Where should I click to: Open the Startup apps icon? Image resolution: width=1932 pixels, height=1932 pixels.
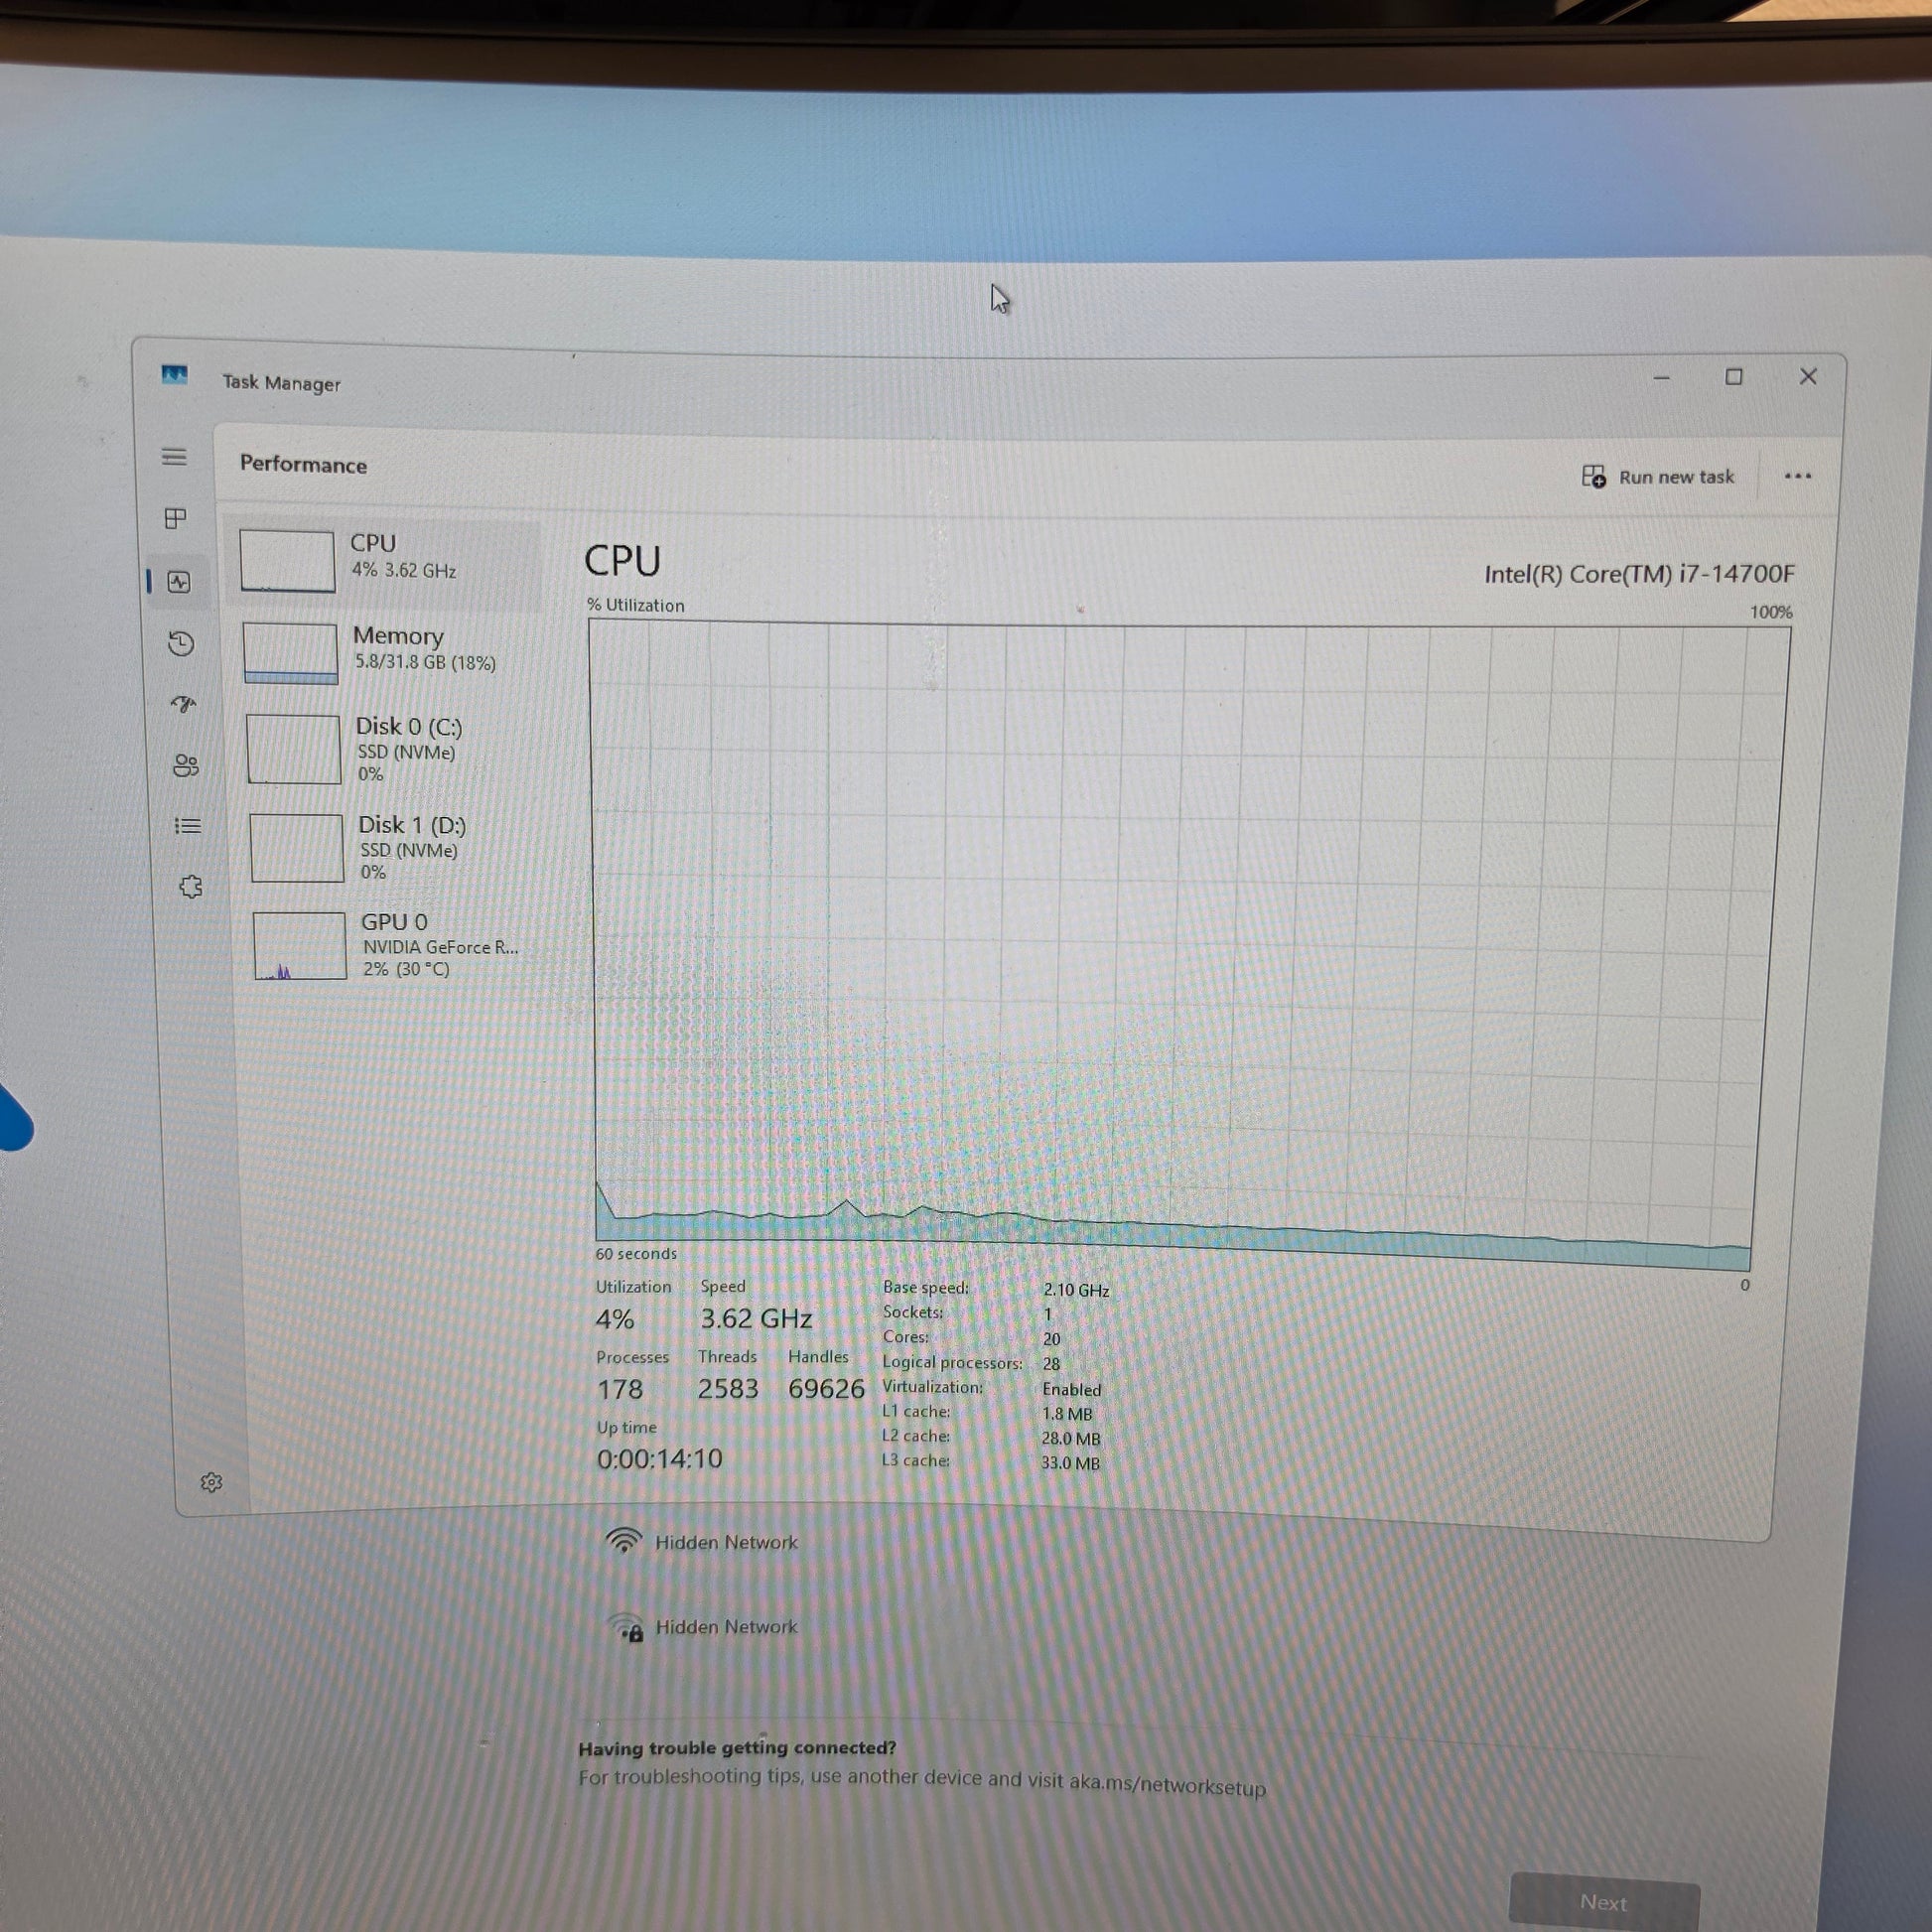coord(183,704)
